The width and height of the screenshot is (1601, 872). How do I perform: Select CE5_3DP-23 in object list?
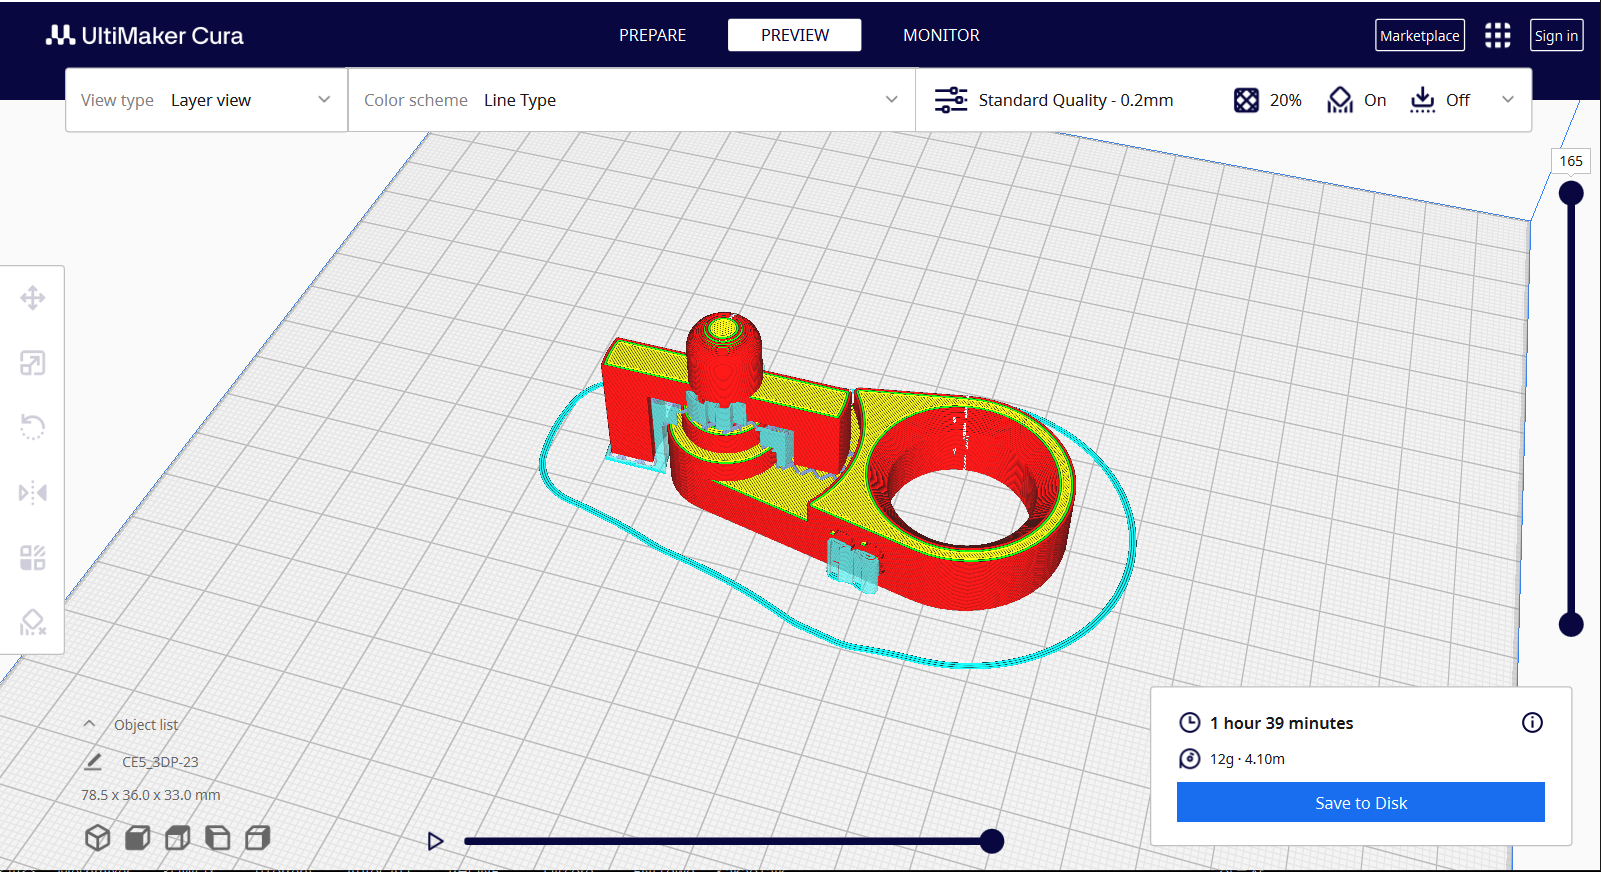[160, 762]
